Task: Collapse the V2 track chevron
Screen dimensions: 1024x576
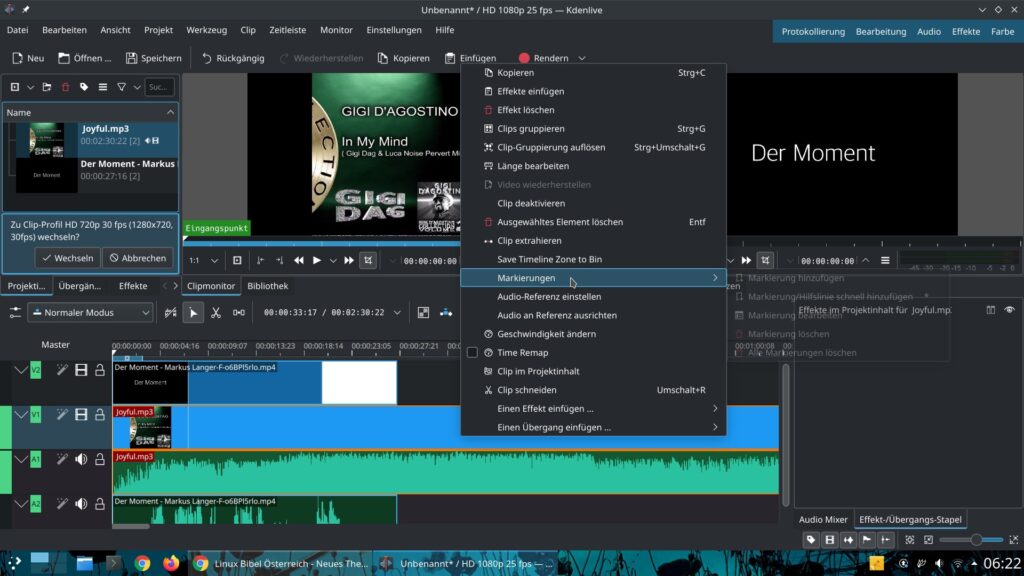Action: (21, 370)
